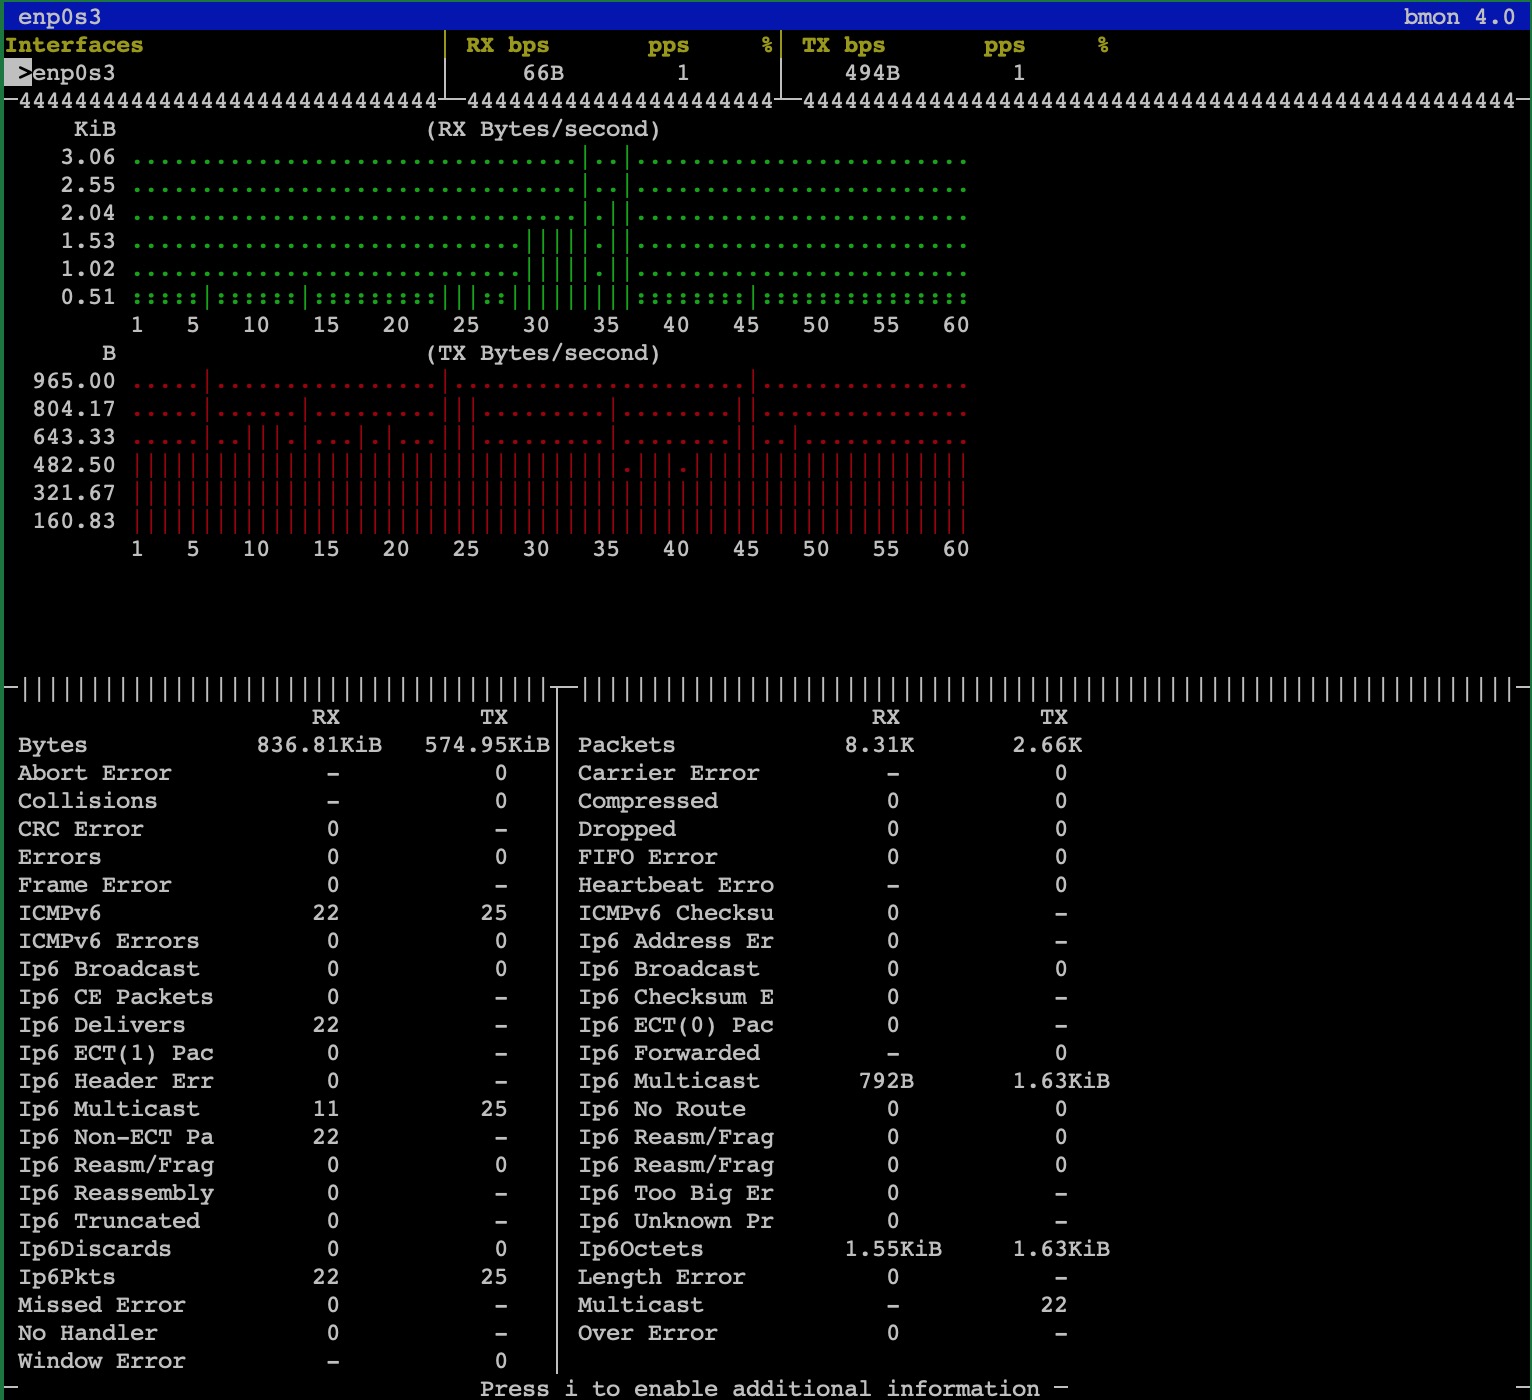
Task: Click the Ip6 Forwarded row label
Action: click(669, 1053)
